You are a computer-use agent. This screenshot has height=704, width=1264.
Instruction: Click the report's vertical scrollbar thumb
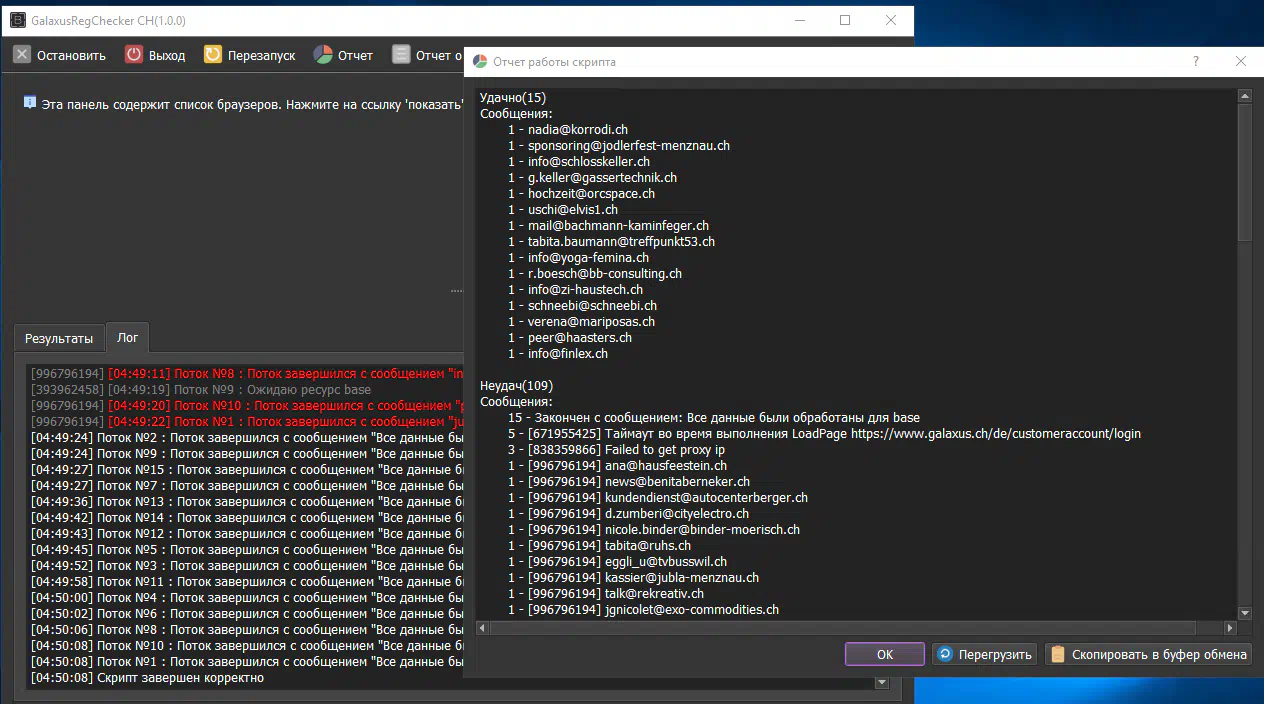[1245, 172]
